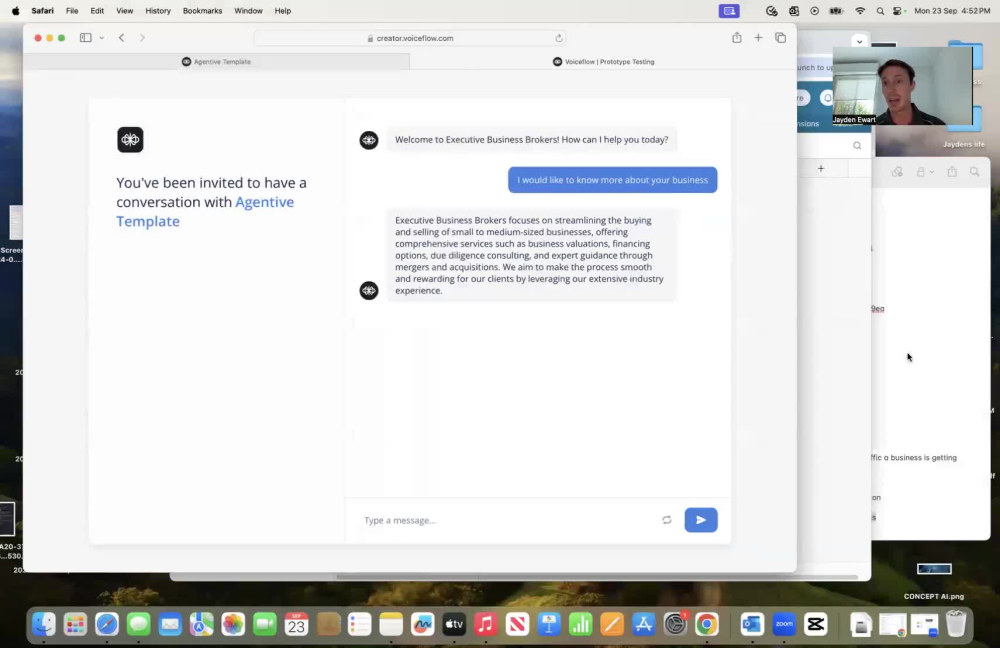Image resolution: width=1000 pixels, height=648 pixels.
Task: Open a new tab with the plus icon
Action: [758, 38]
